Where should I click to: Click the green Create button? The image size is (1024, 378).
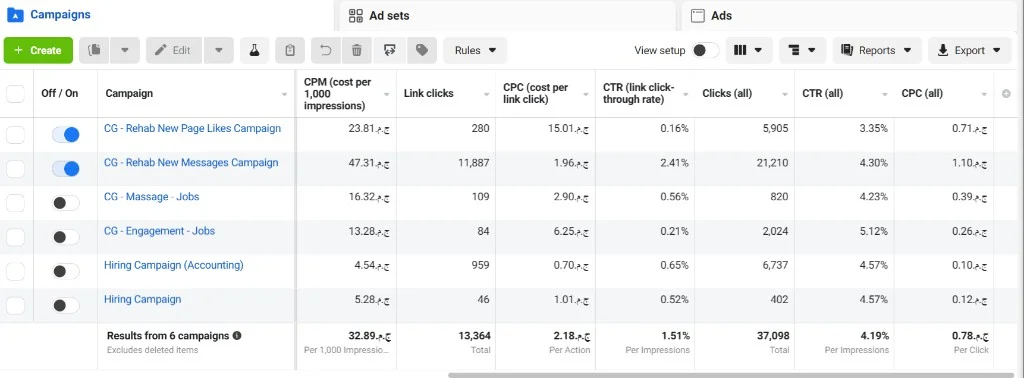[x=39, y=50]
